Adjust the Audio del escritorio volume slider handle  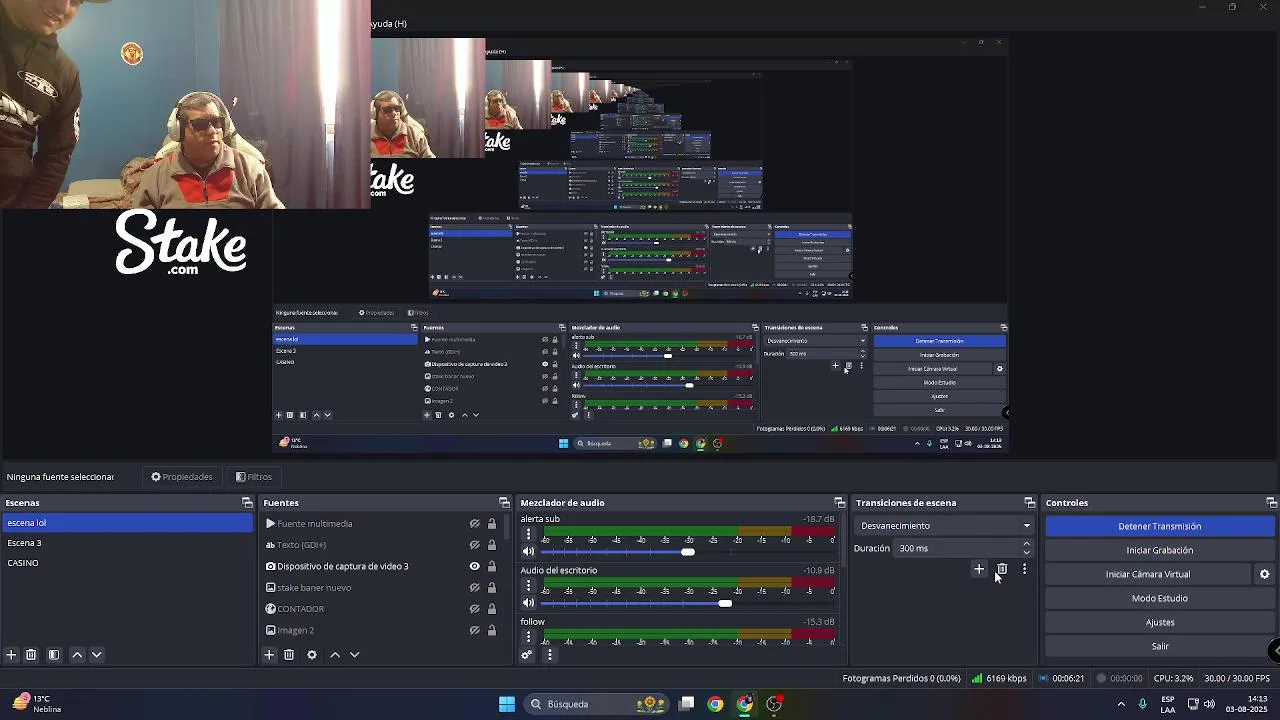[x=725, y=603]
